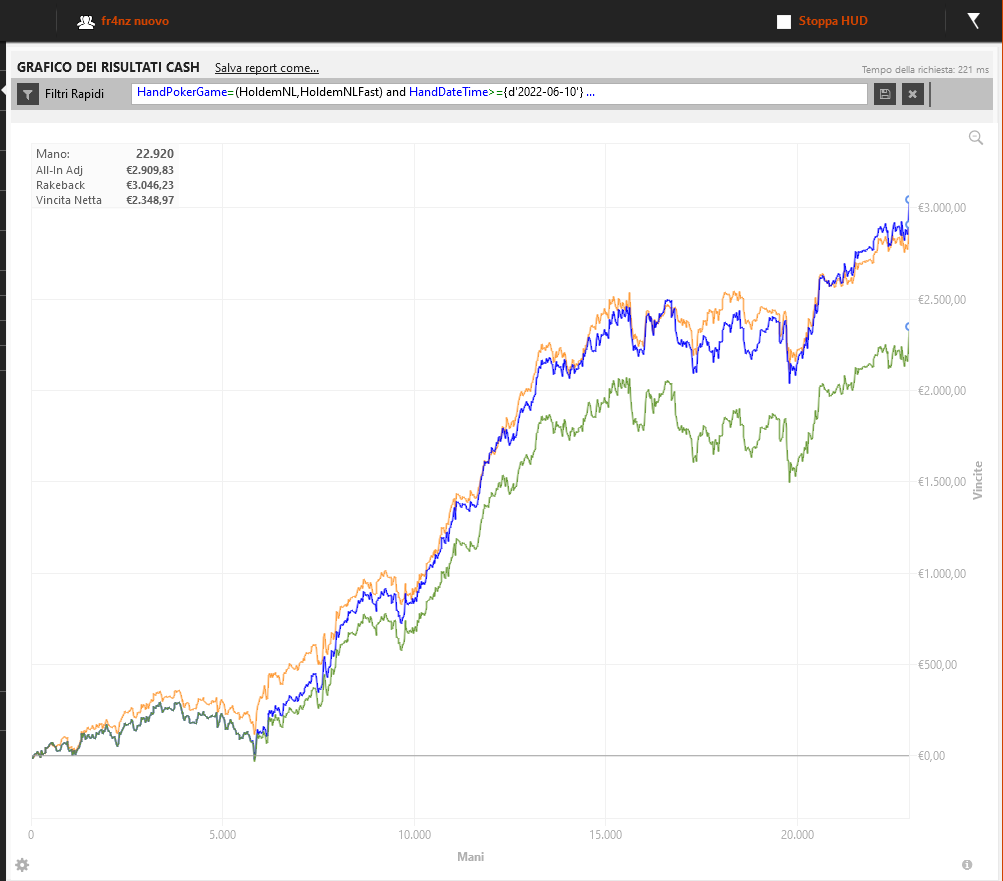Screen dimensions: 1003x881
Task: Click the Vincita Netta legend label
Action: [68, 200]
